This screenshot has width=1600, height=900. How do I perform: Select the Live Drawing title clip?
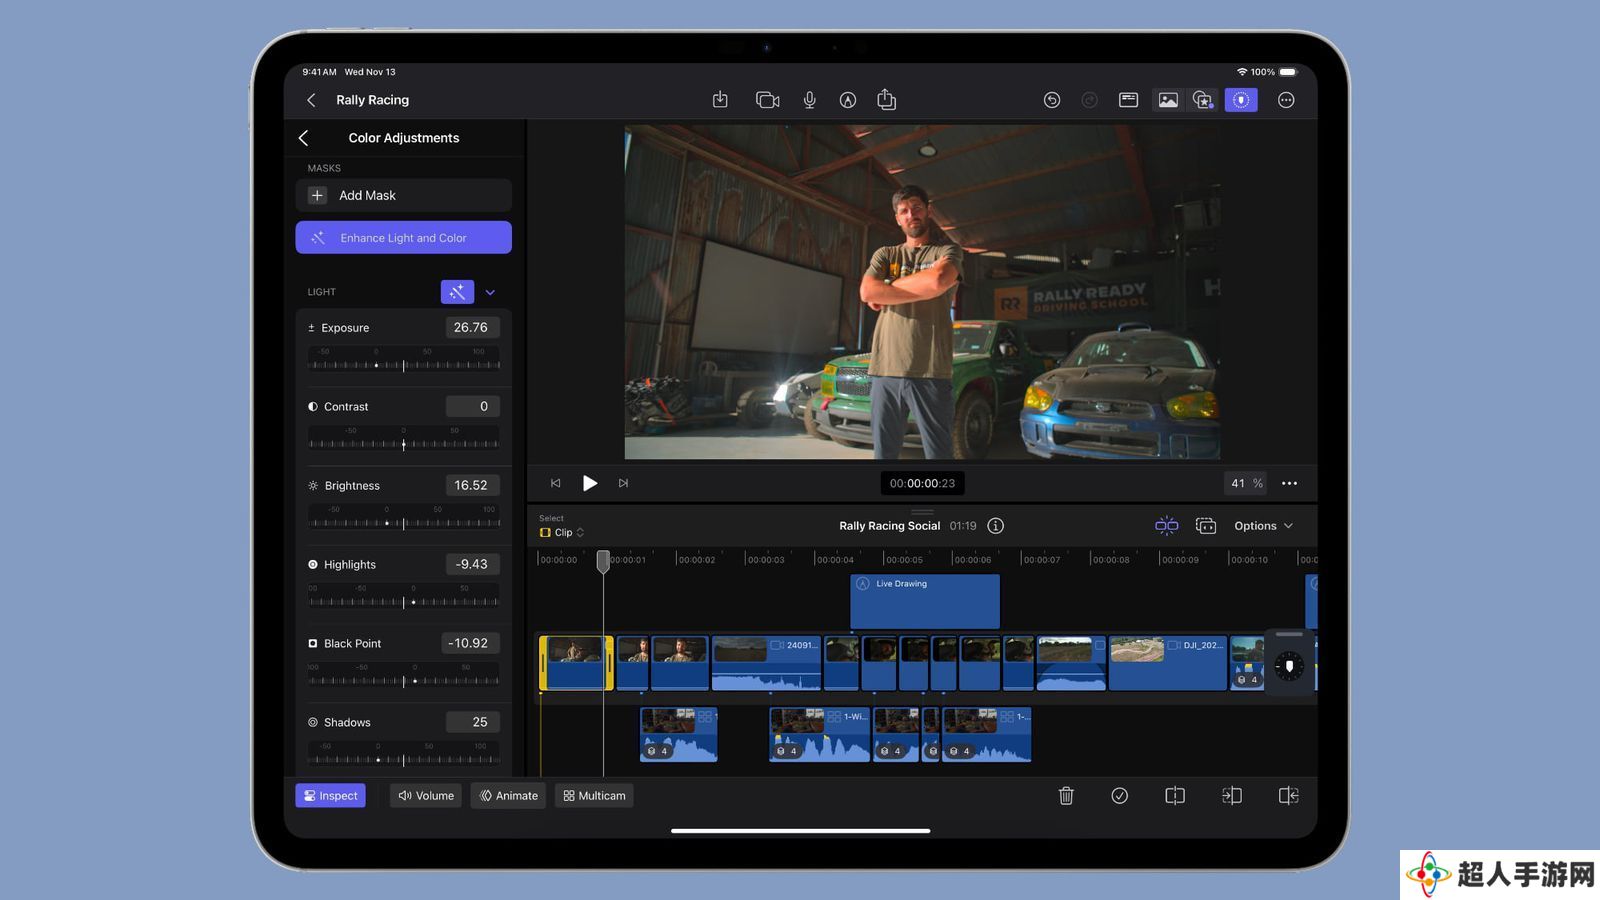(925, 601)
